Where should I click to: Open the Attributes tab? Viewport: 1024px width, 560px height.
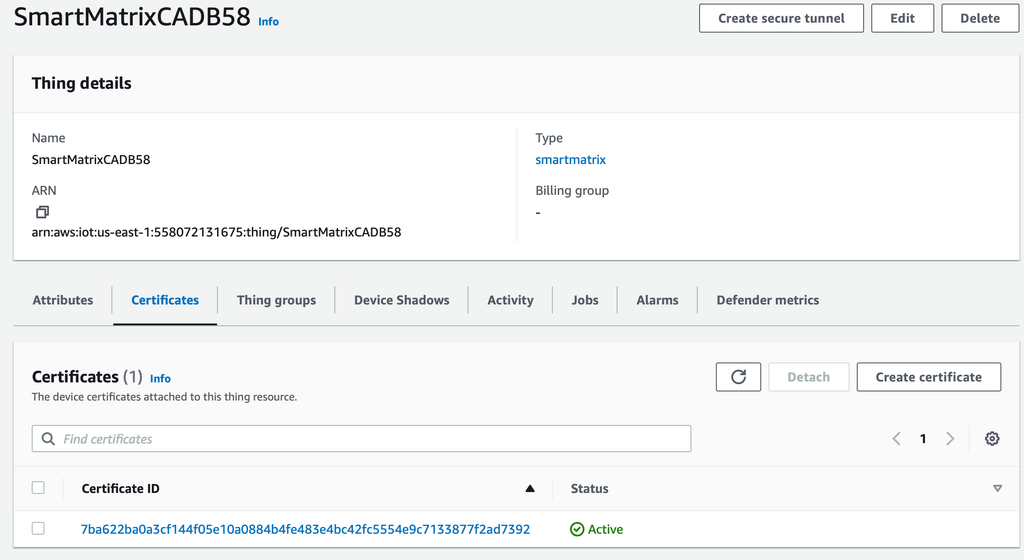[x=63, y=300]
